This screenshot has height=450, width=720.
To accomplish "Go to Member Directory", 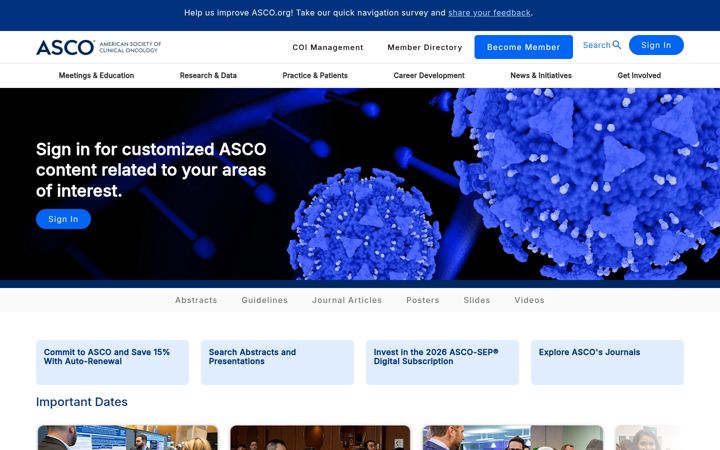I will tap(425, 47).
